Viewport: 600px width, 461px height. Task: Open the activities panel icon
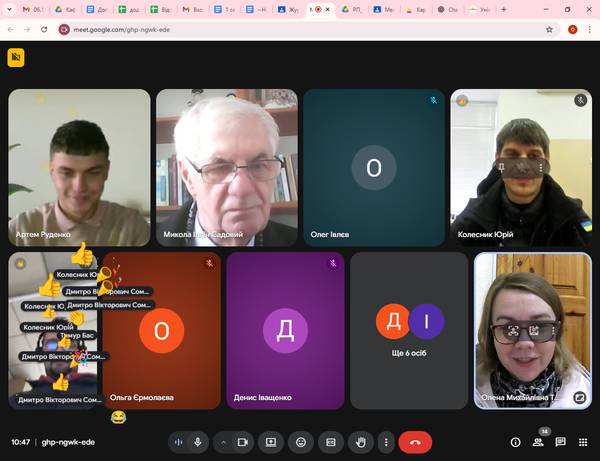[x=582, y=441]
